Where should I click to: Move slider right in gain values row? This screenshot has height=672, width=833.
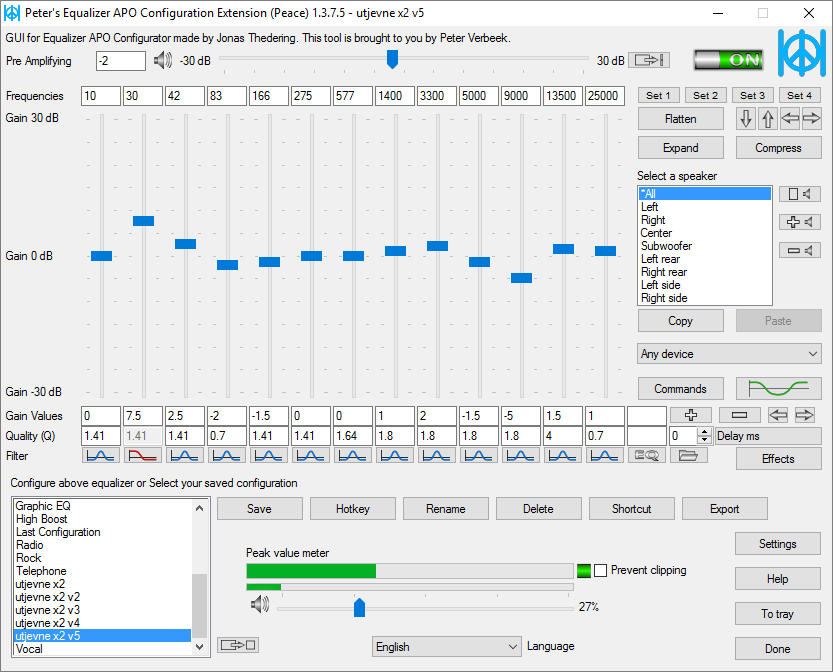tap(804, 415)
